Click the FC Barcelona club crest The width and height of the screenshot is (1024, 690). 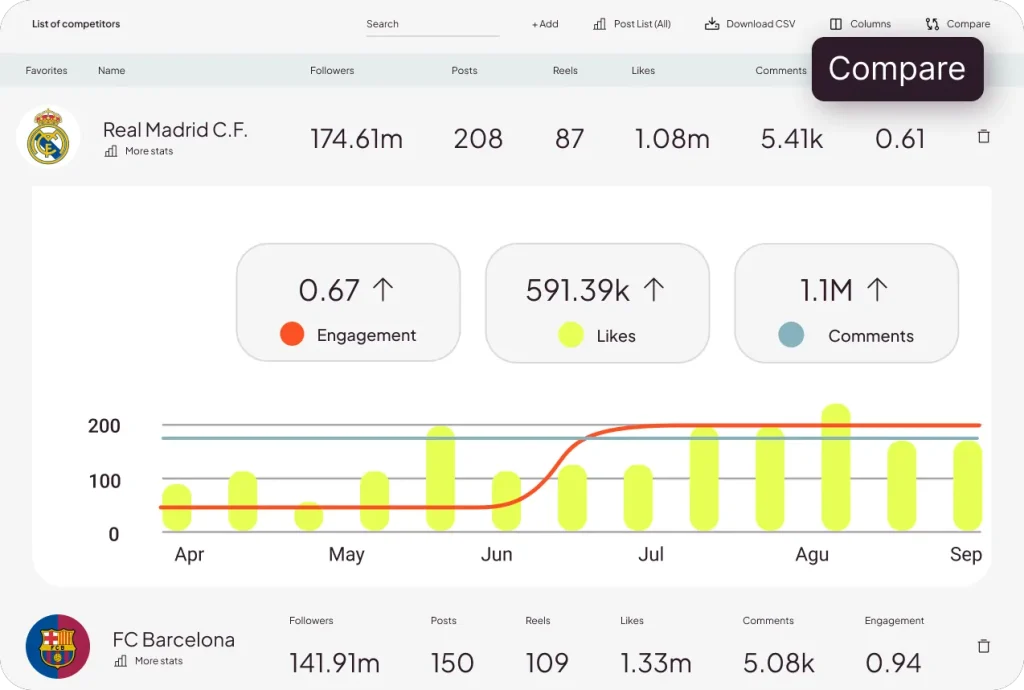57,647
